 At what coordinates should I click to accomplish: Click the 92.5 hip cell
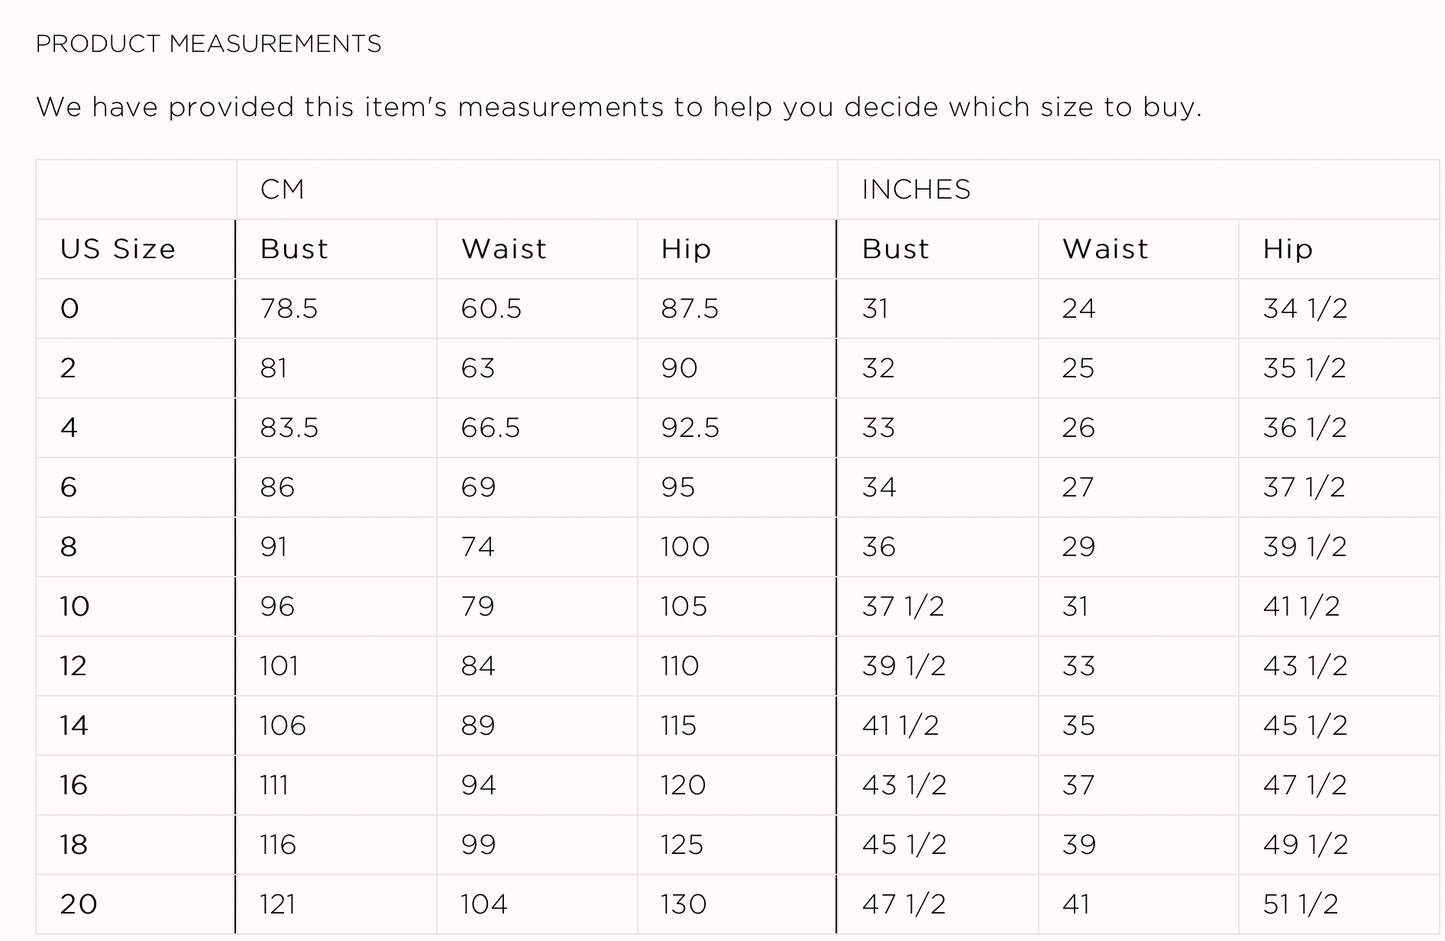pos(690,428)
